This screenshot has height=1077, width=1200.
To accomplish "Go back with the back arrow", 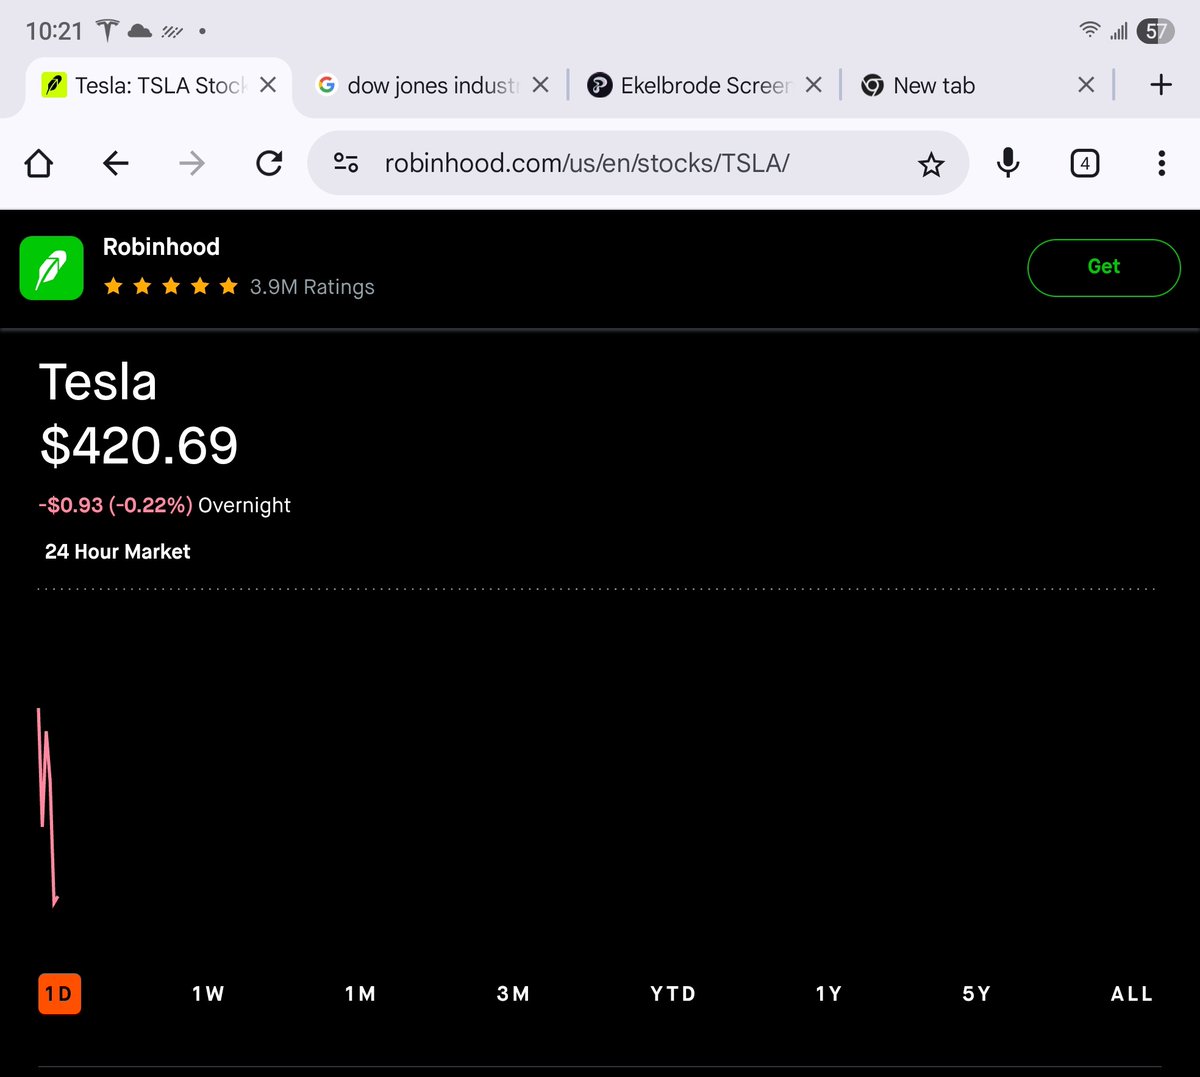I will [116, 163].
